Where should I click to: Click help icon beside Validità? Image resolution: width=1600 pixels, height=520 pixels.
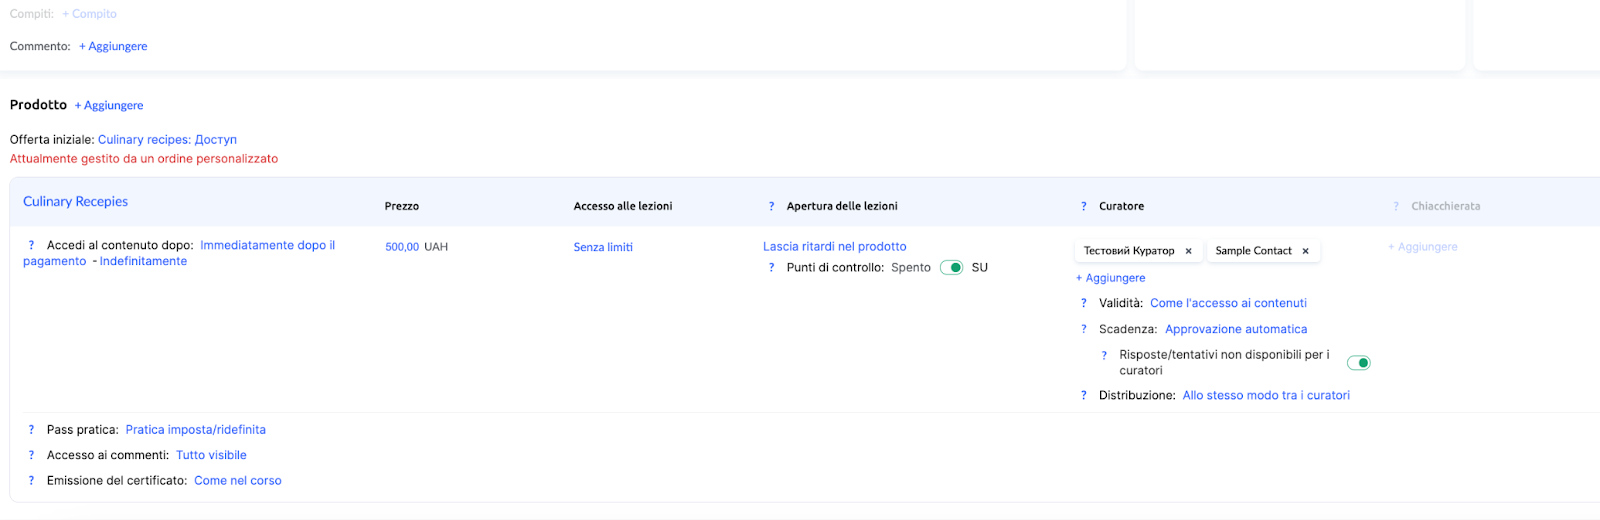(x=1083, y=303)
